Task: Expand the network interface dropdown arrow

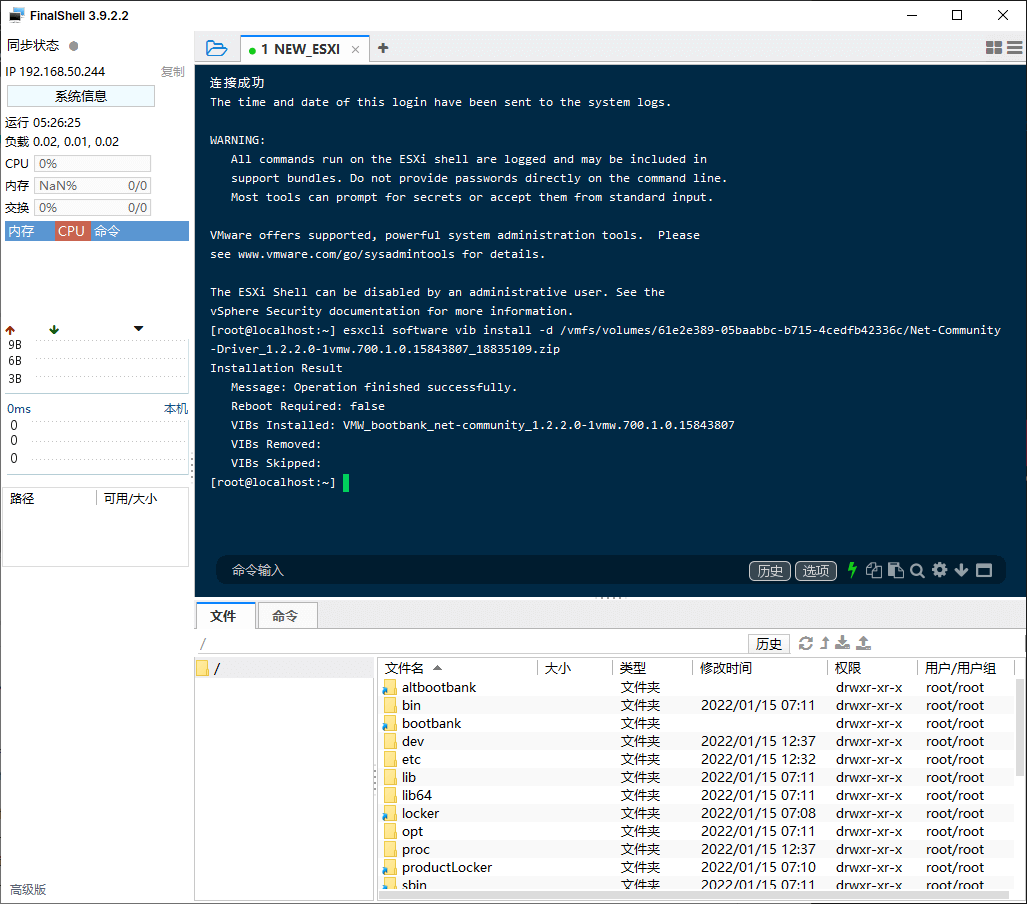Action: coord(138,329)
